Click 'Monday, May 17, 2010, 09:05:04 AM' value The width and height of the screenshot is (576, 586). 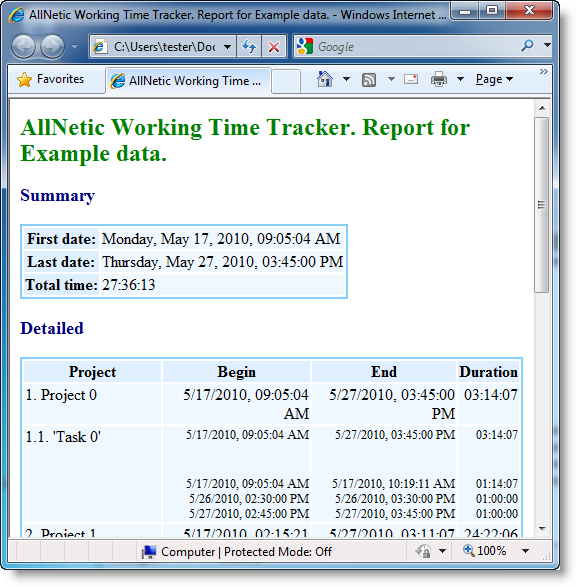221,239
